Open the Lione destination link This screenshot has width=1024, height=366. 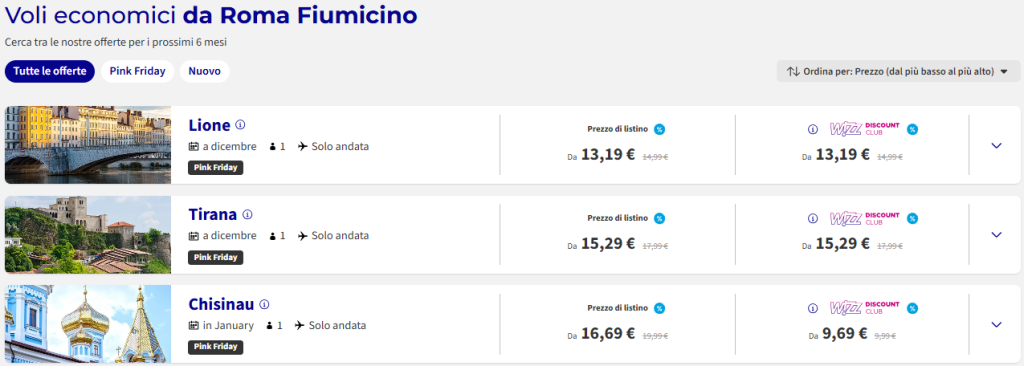pos(209,125)
